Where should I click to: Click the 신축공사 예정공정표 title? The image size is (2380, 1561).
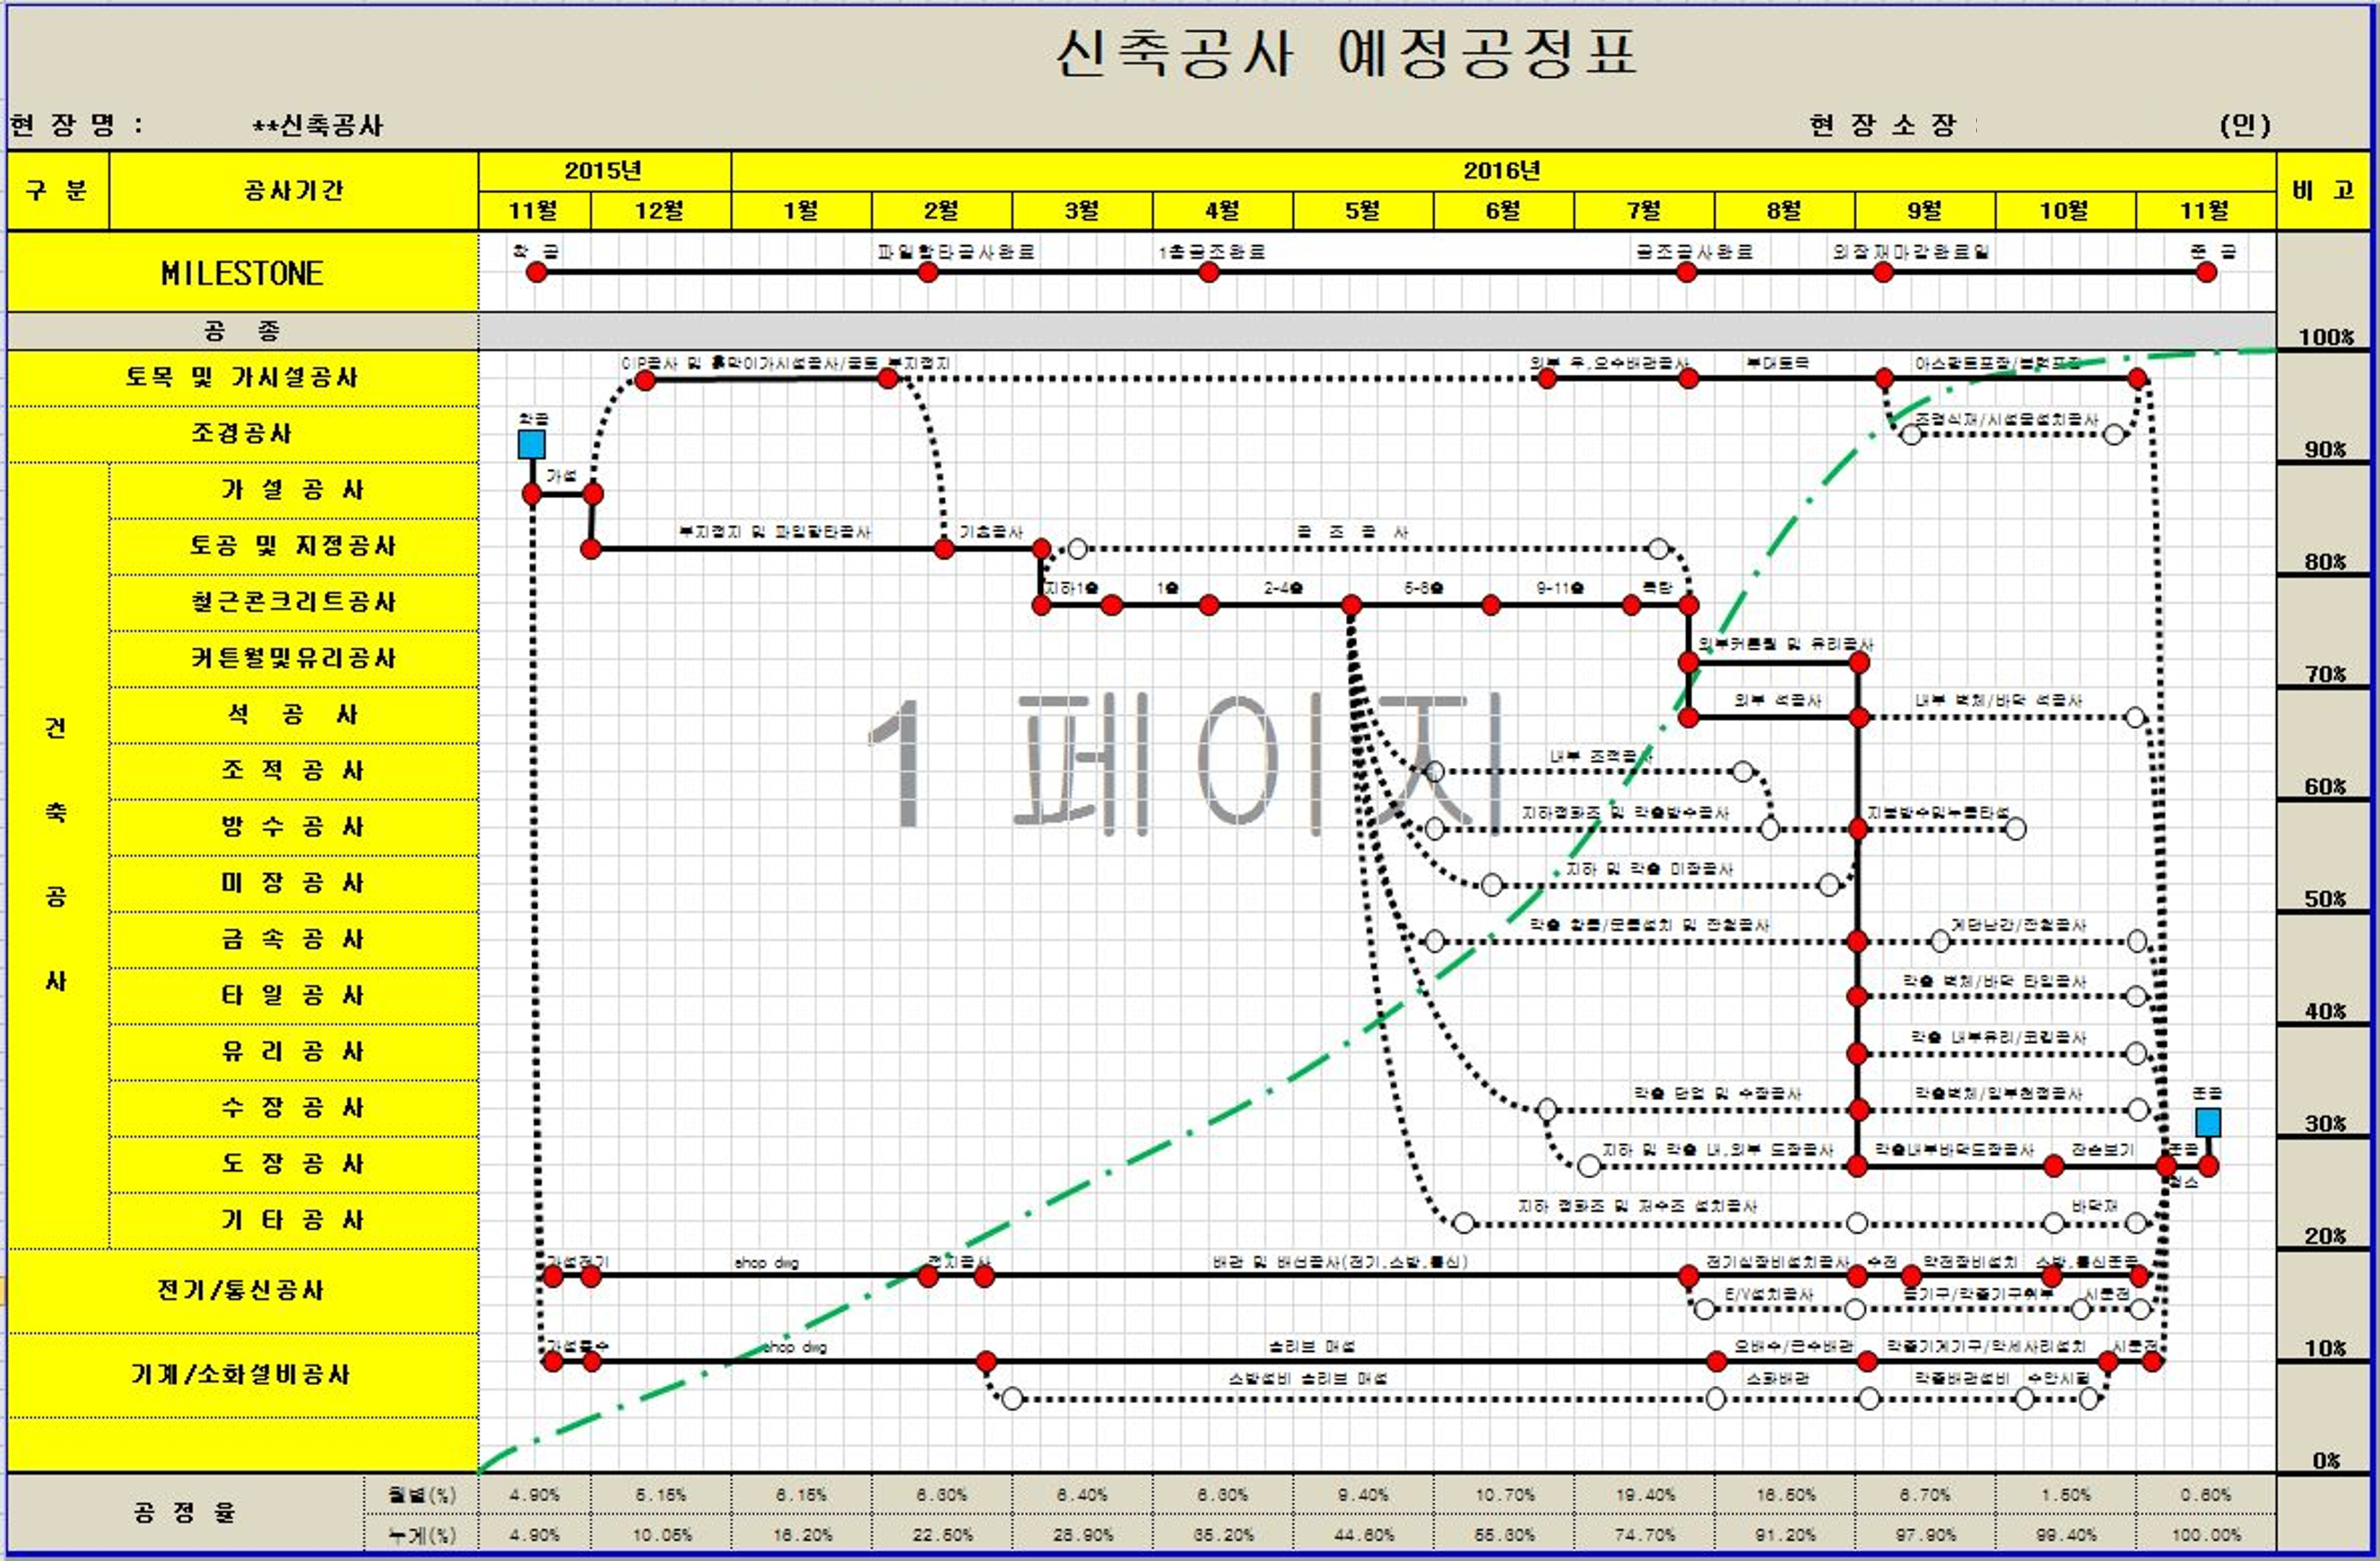click(1346, 53)
